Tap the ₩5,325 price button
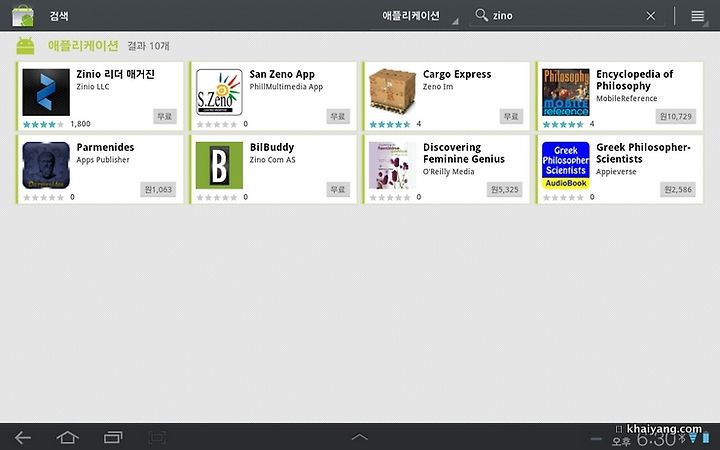 504,189
